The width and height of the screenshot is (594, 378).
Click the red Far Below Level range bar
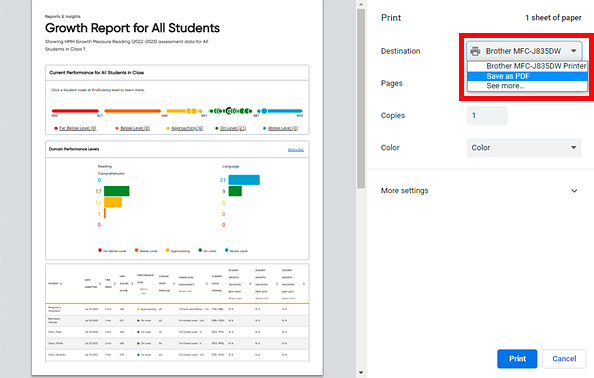[x=75, y=111]
